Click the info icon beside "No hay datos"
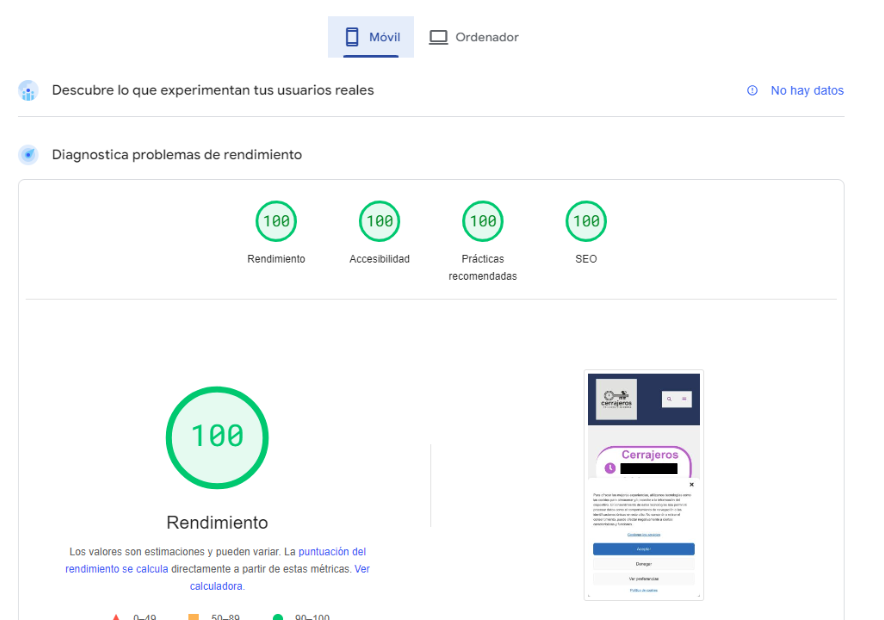Viewport: 884px width, 620px height. 751,90
